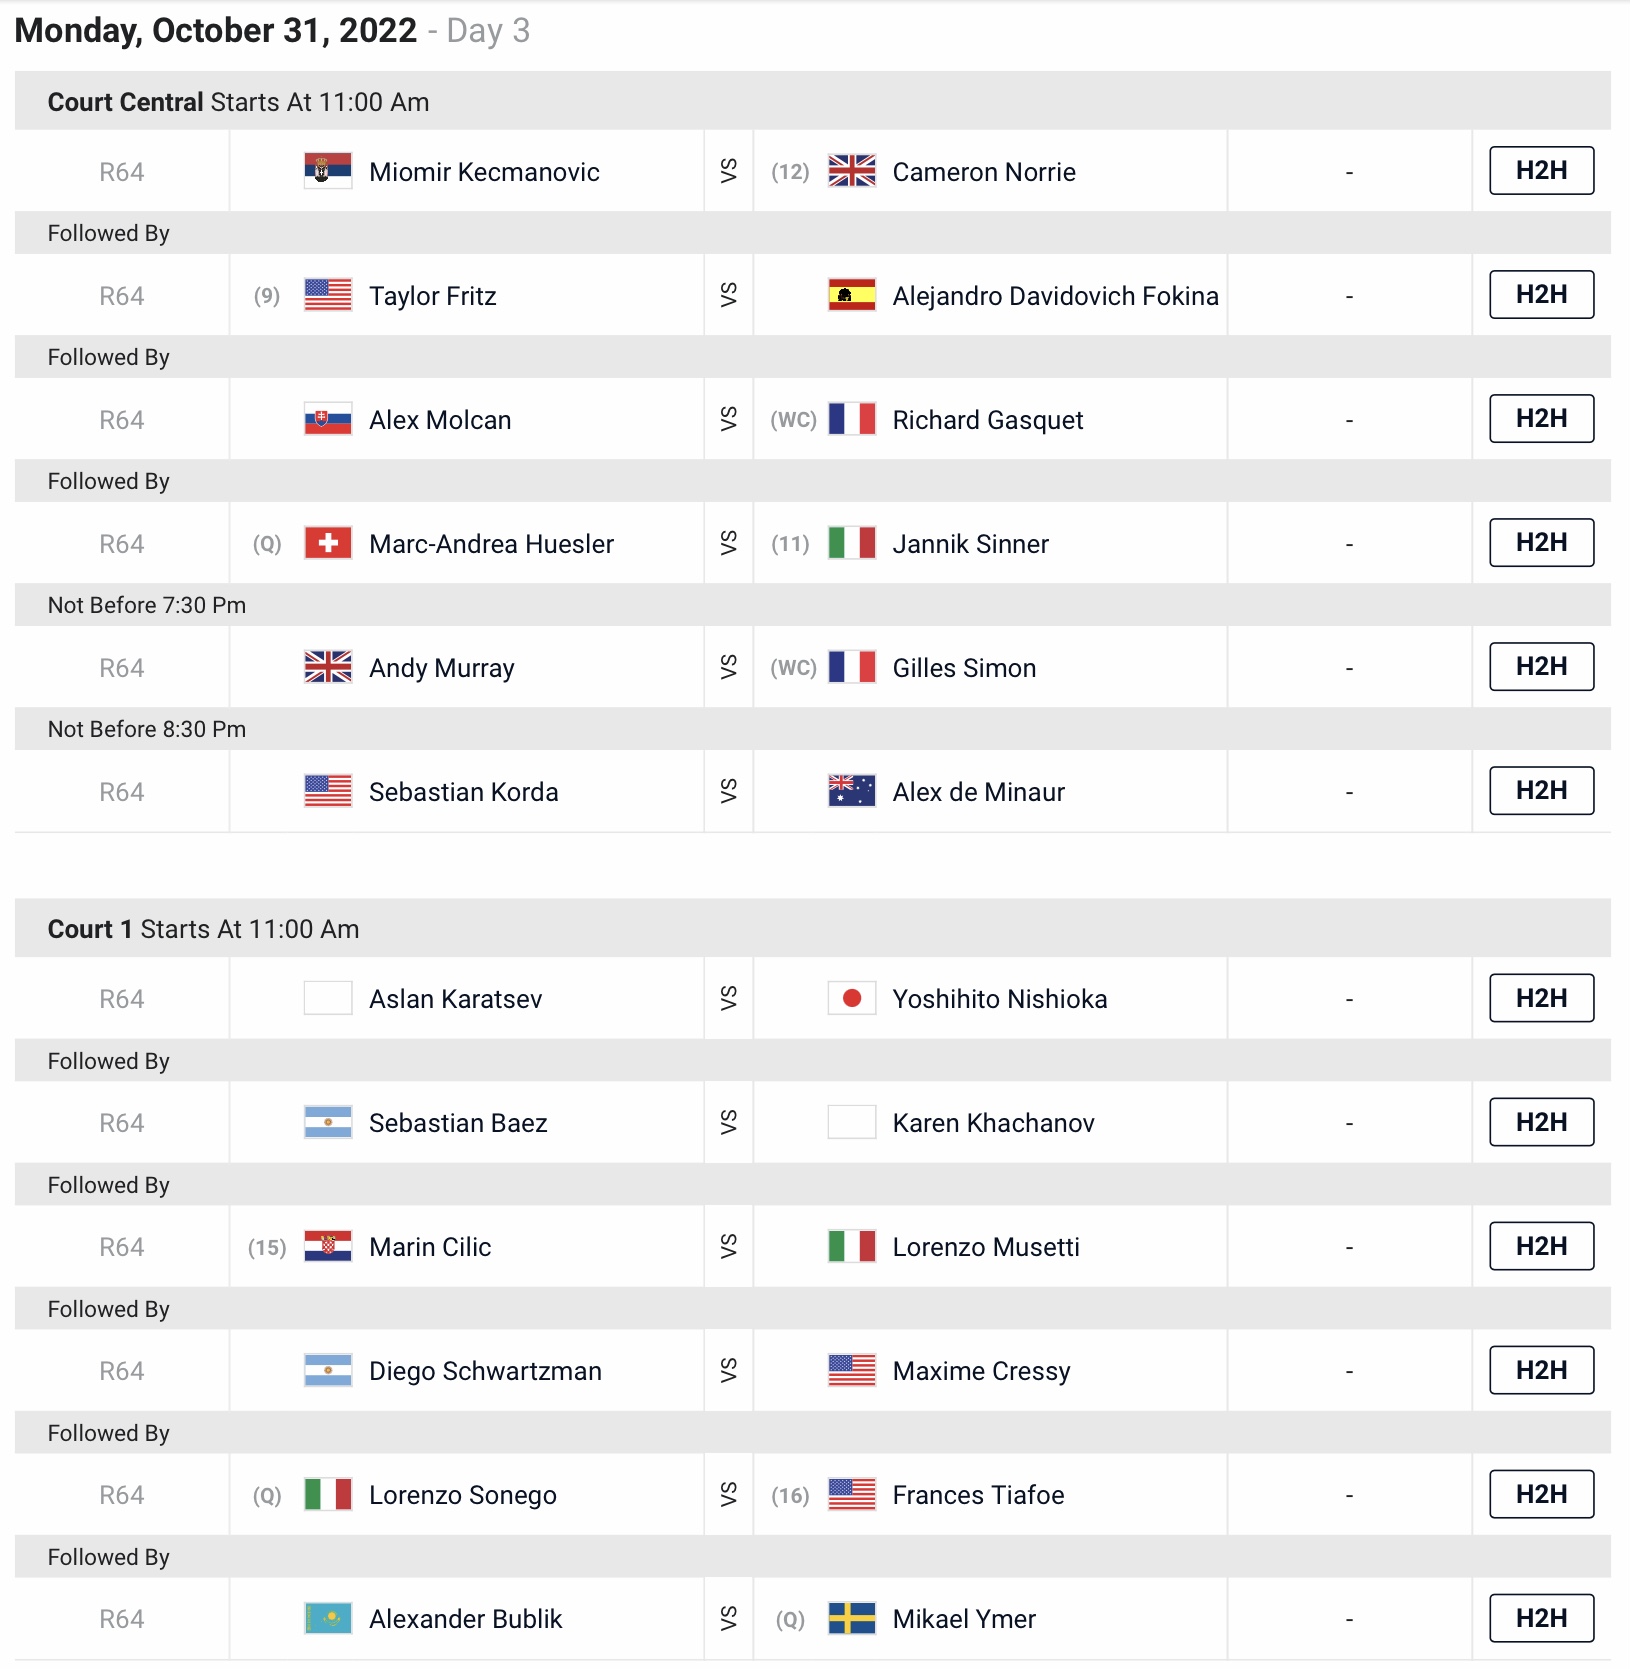Open H2H for Kecmanovic vs Norrie

click(1541, 170)
